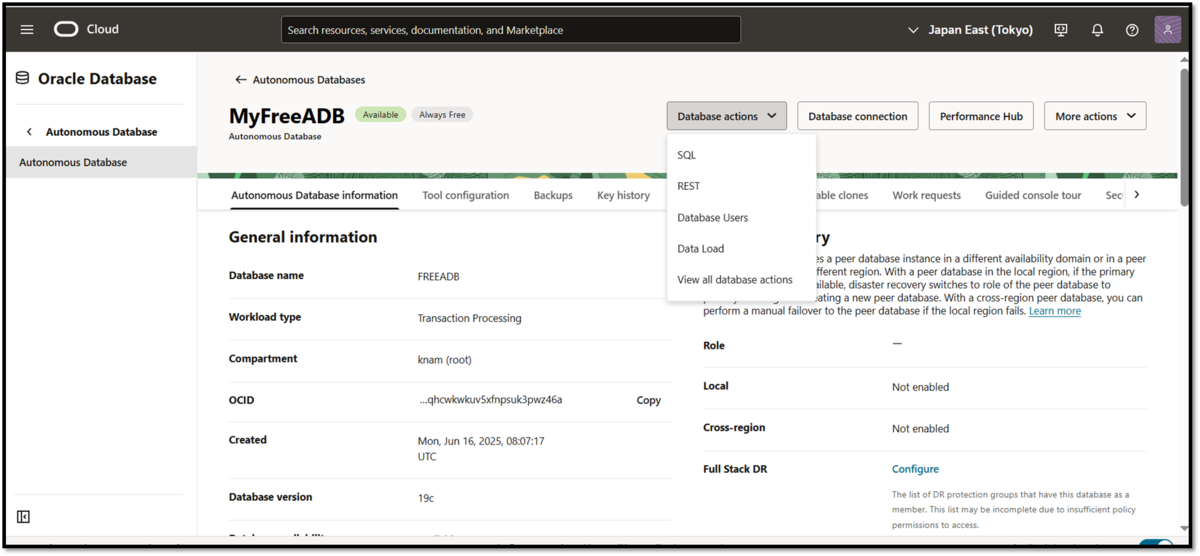Screen dimensions: 1200x556
Task: Open the More actions dropdown
Action: (x=1095, y=116)
